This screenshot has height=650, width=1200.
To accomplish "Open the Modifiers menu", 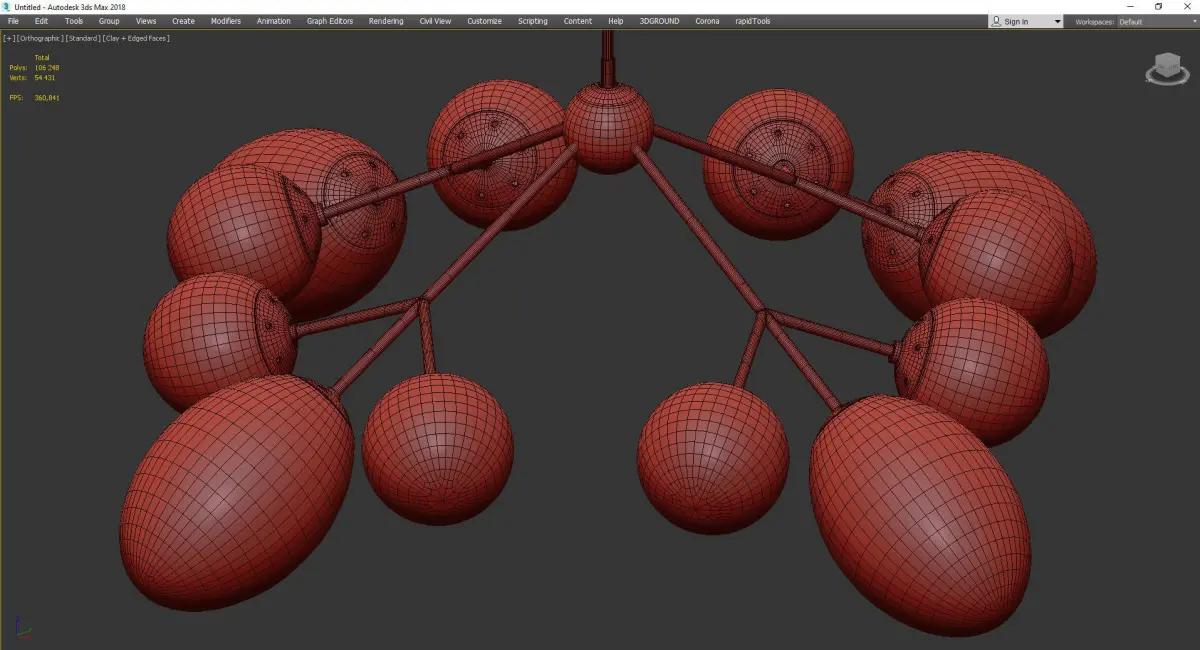I will click(x=226, y=21).
